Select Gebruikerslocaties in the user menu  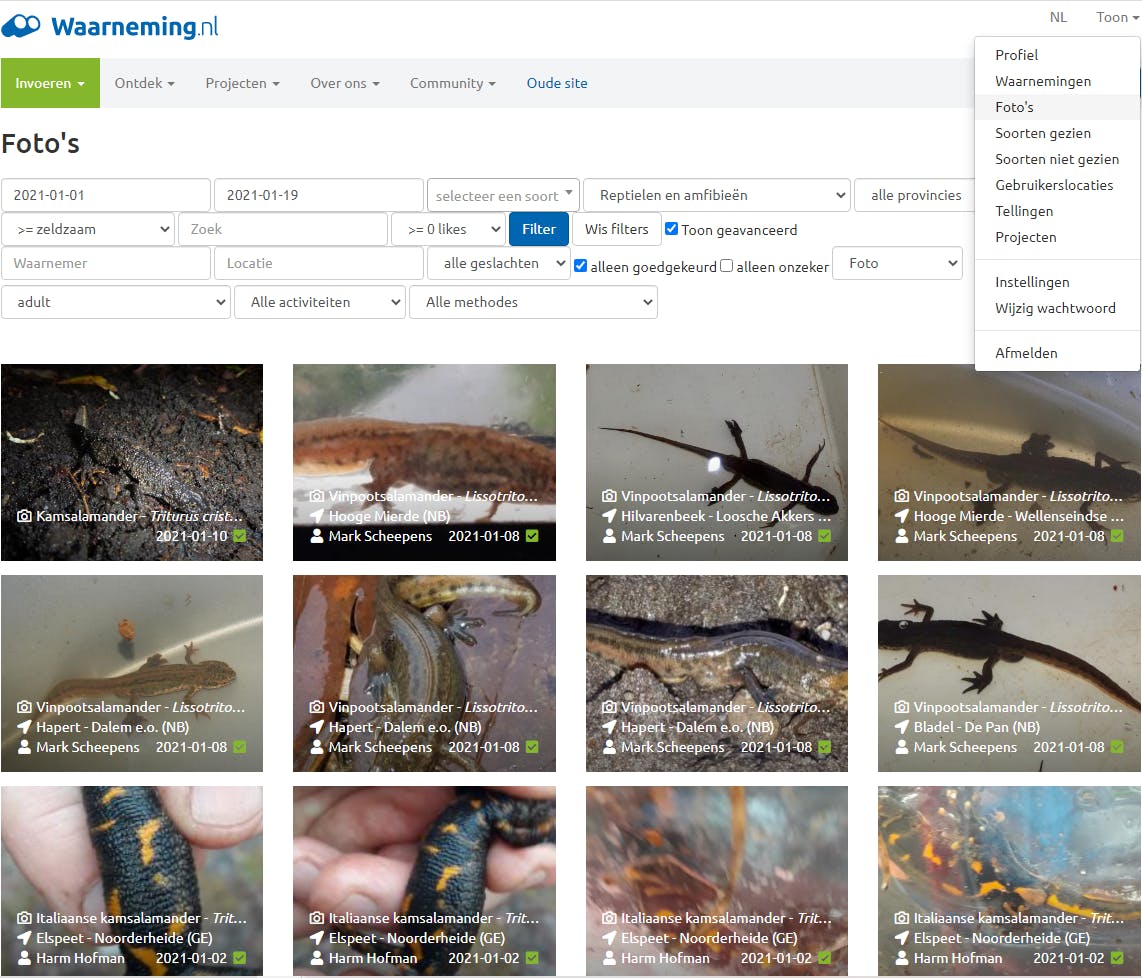(1058, 185)
